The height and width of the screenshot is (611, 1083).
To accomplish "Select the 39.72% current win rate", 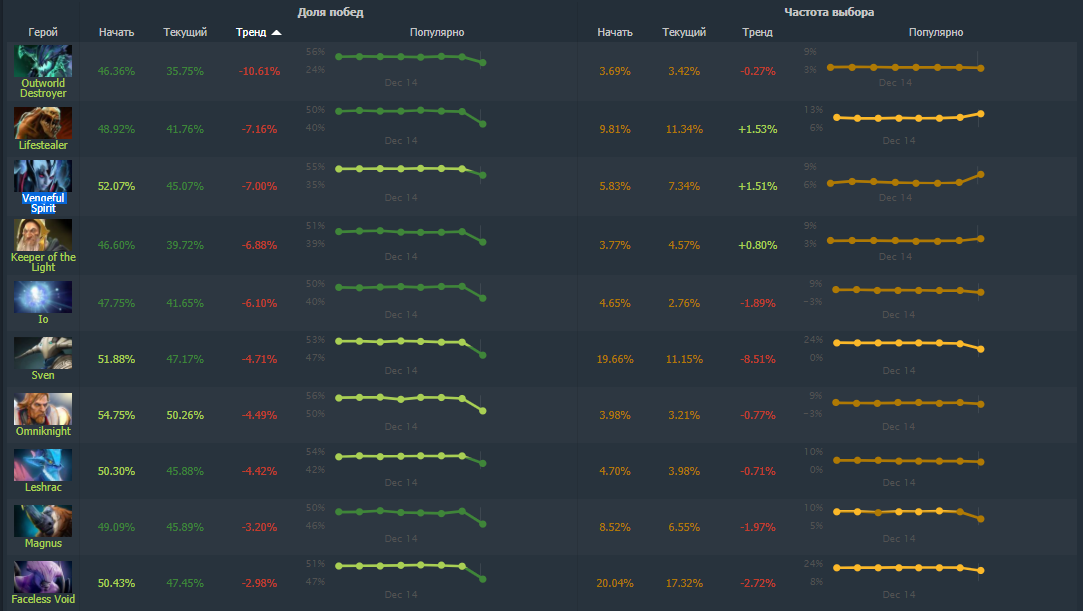I will [x=185, y=245].
